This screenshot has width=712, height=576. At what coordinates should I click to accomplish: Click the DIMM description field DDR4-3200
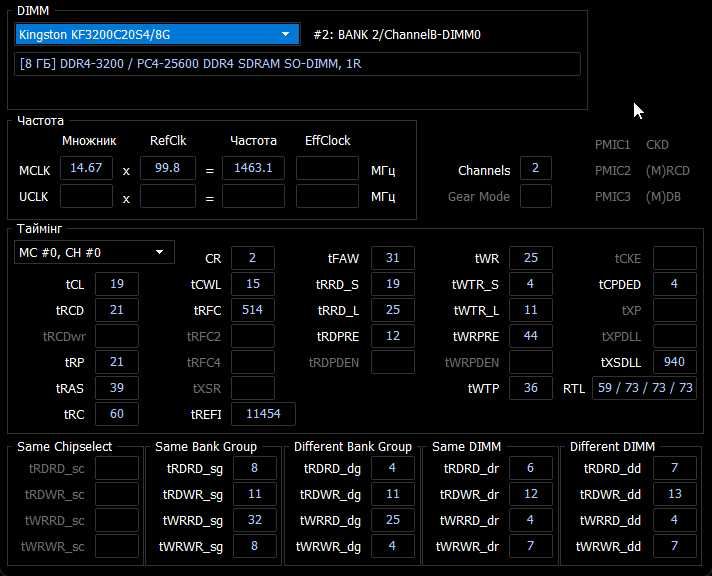[297, 64]
